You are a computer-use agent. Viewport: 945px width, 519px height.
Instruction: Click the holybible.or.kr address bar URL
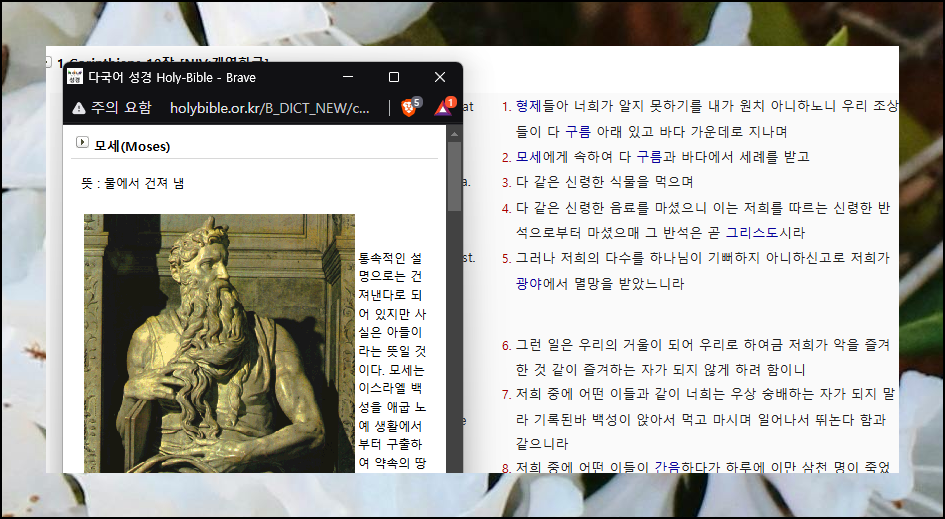(270, 108)
